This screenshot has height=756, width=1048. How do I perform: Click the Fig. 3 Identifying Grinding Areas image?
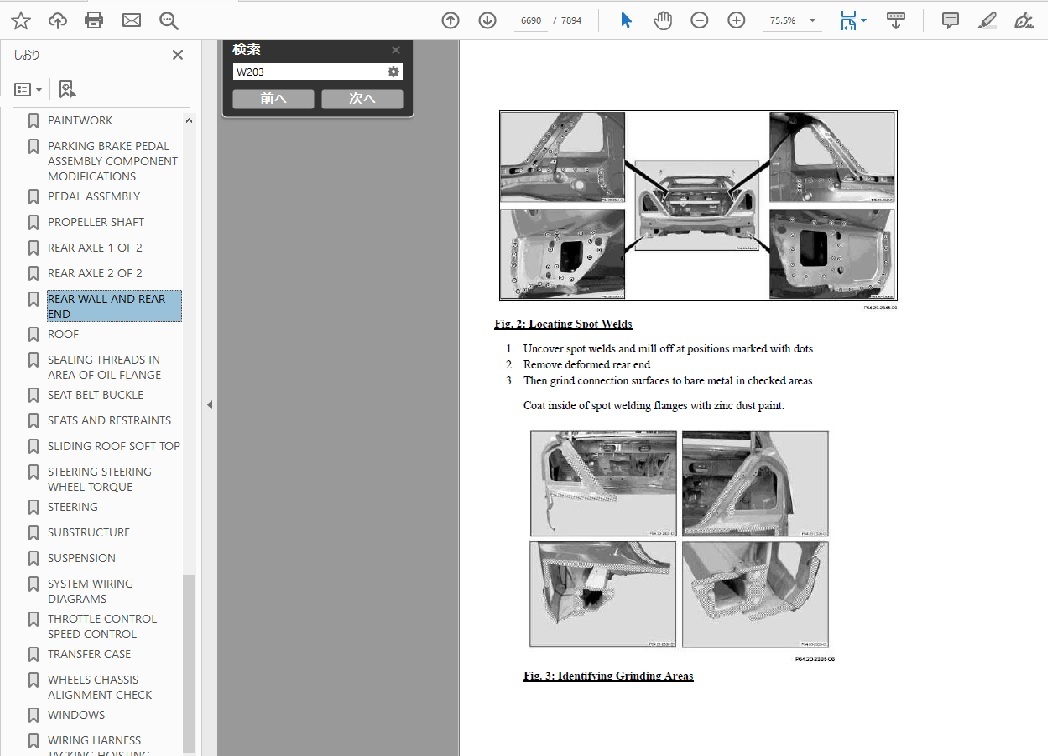(679, 539)
